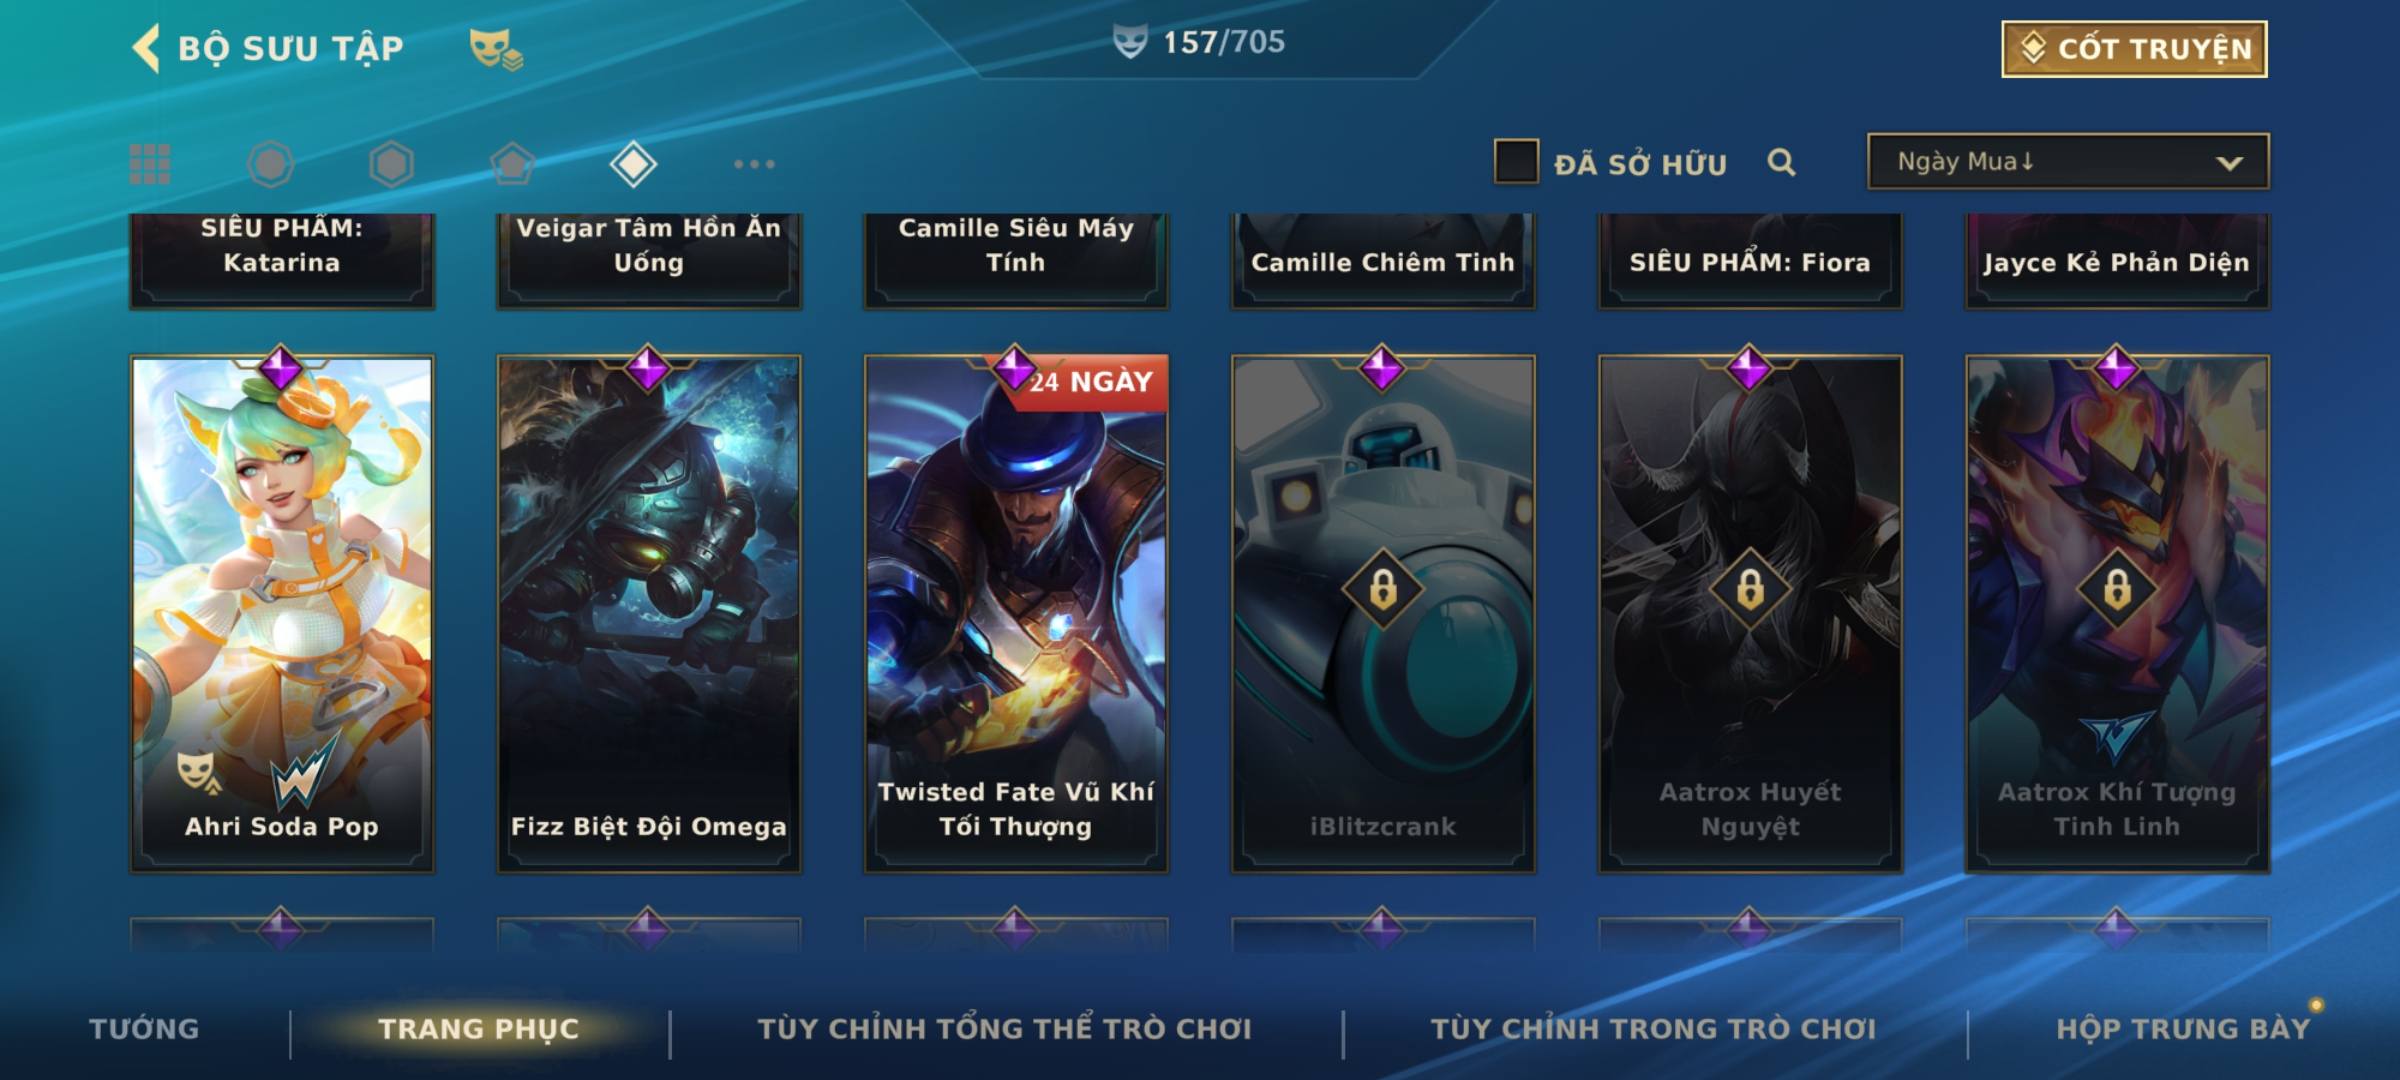Select the first circular rarity filter icon
The image size is (2400, 1080).
[271, 164]
